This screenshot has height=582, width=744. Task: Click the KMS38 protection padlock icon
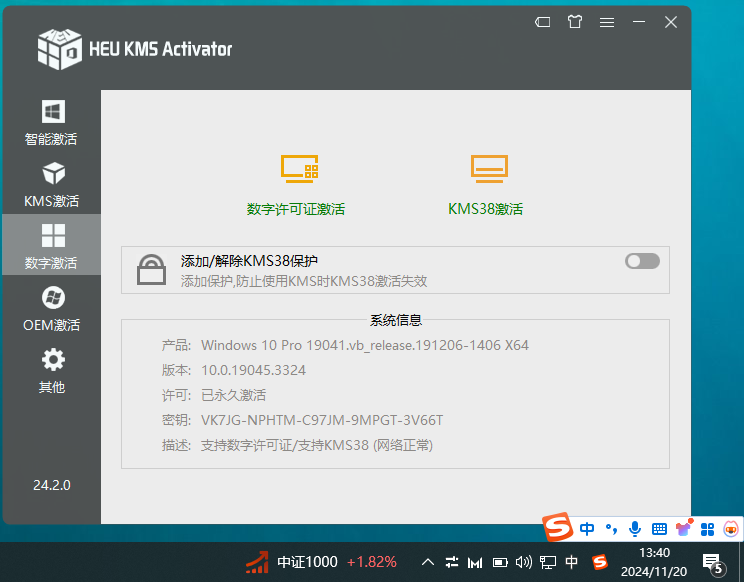coord(151,269)
